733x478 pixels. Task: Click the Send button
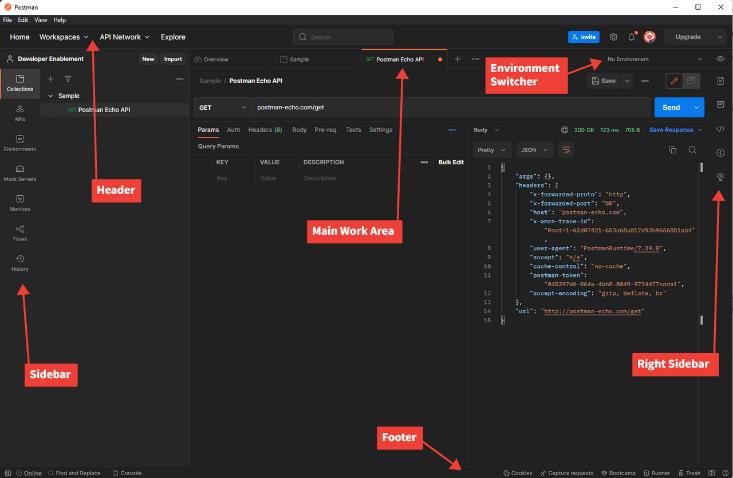pyautogui.click(x=671, y=107)
